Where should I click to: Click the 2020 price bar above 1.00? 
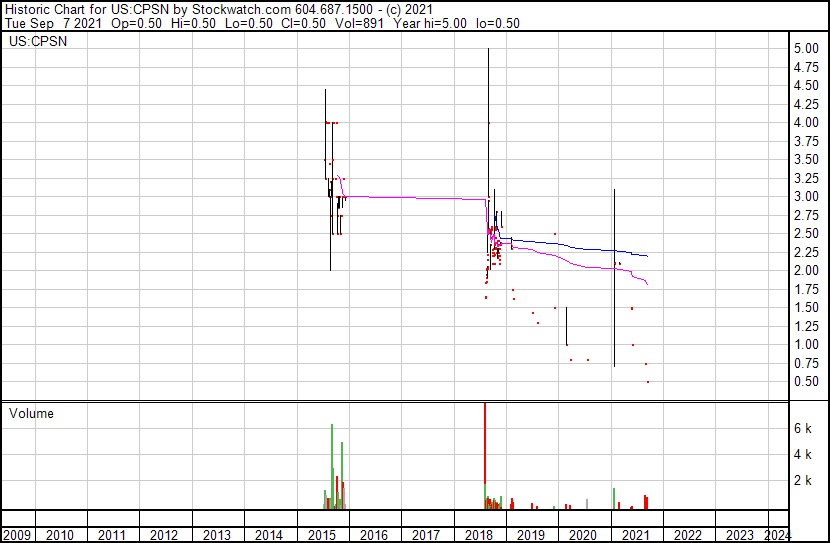pos(566,326)
